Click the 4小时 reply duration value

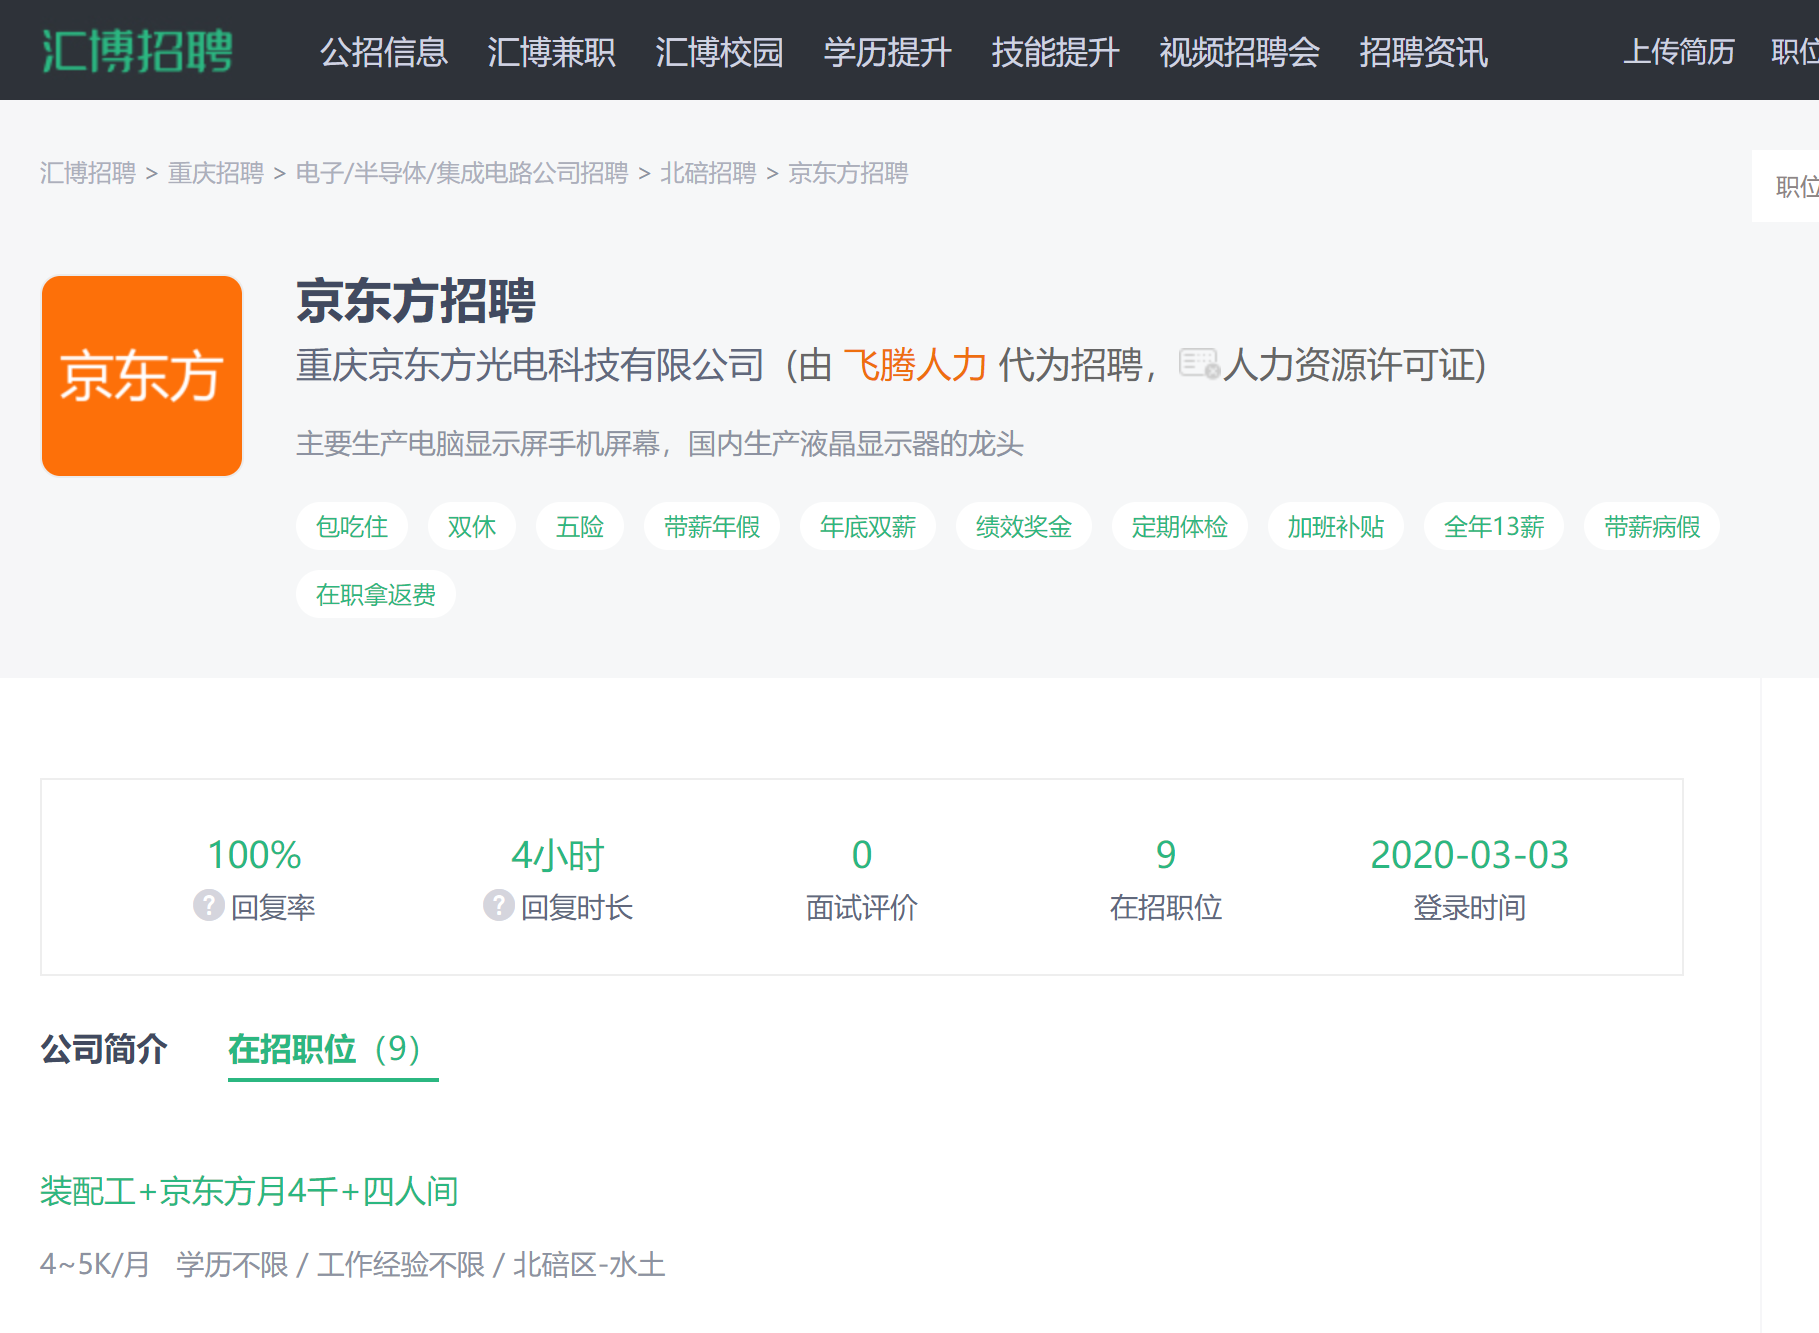(558, 855)
